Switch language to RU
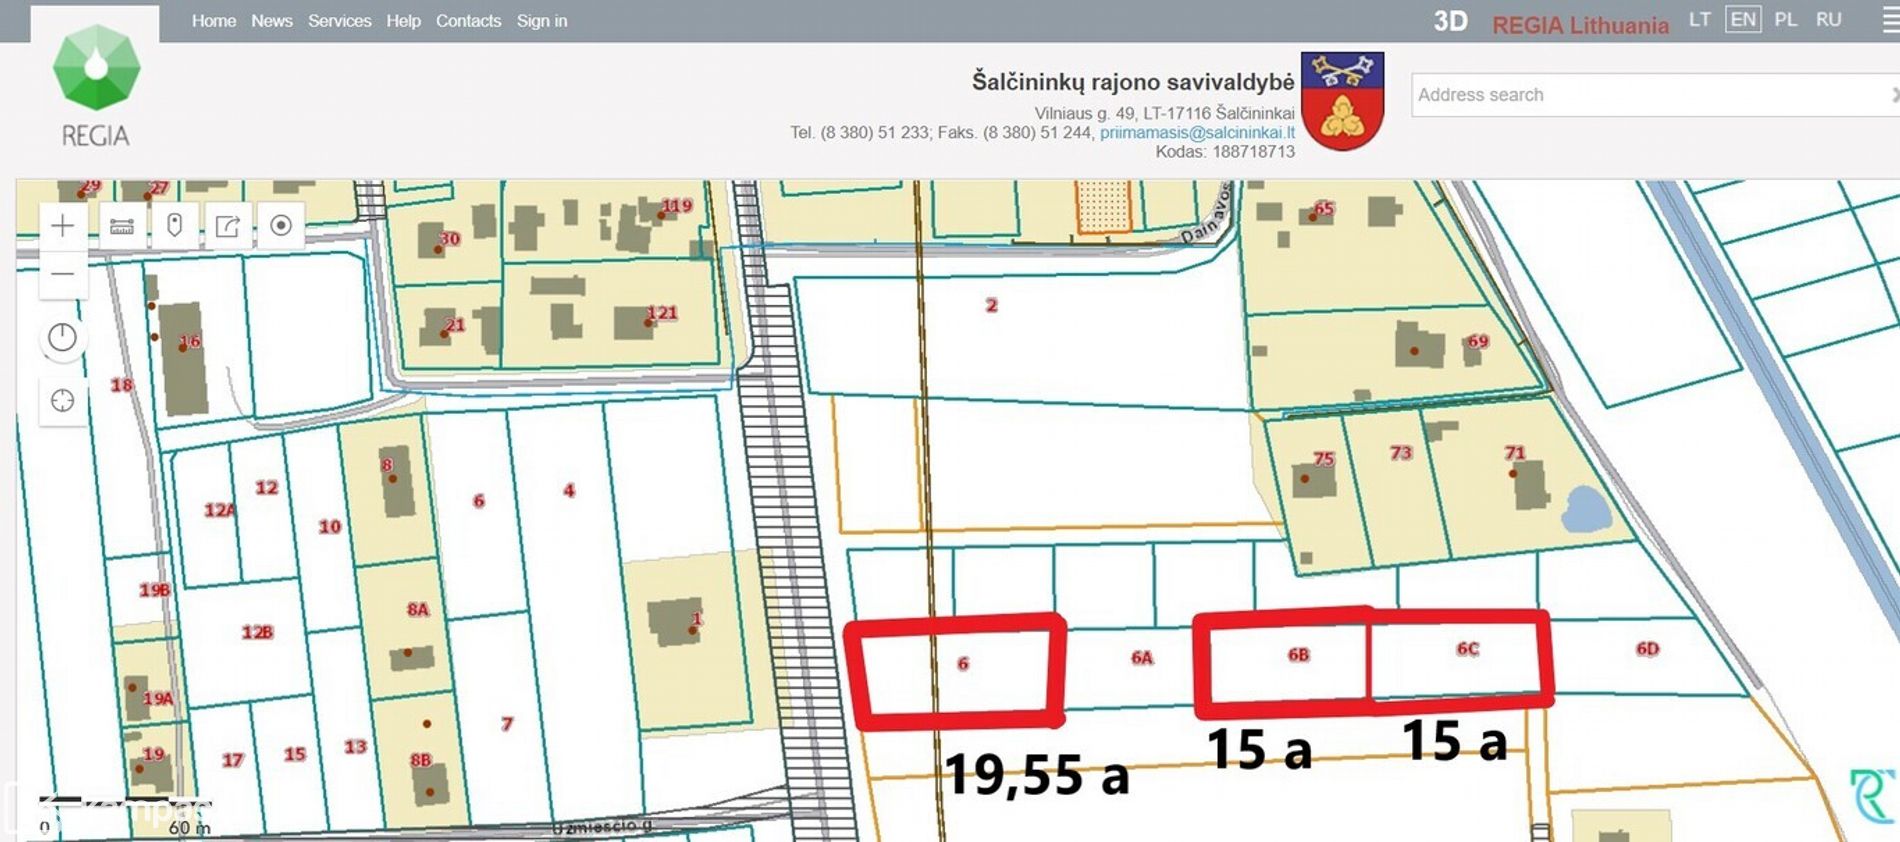Image resolution: width=1900 pixels, height=842 pixels. pos(1829,19)
